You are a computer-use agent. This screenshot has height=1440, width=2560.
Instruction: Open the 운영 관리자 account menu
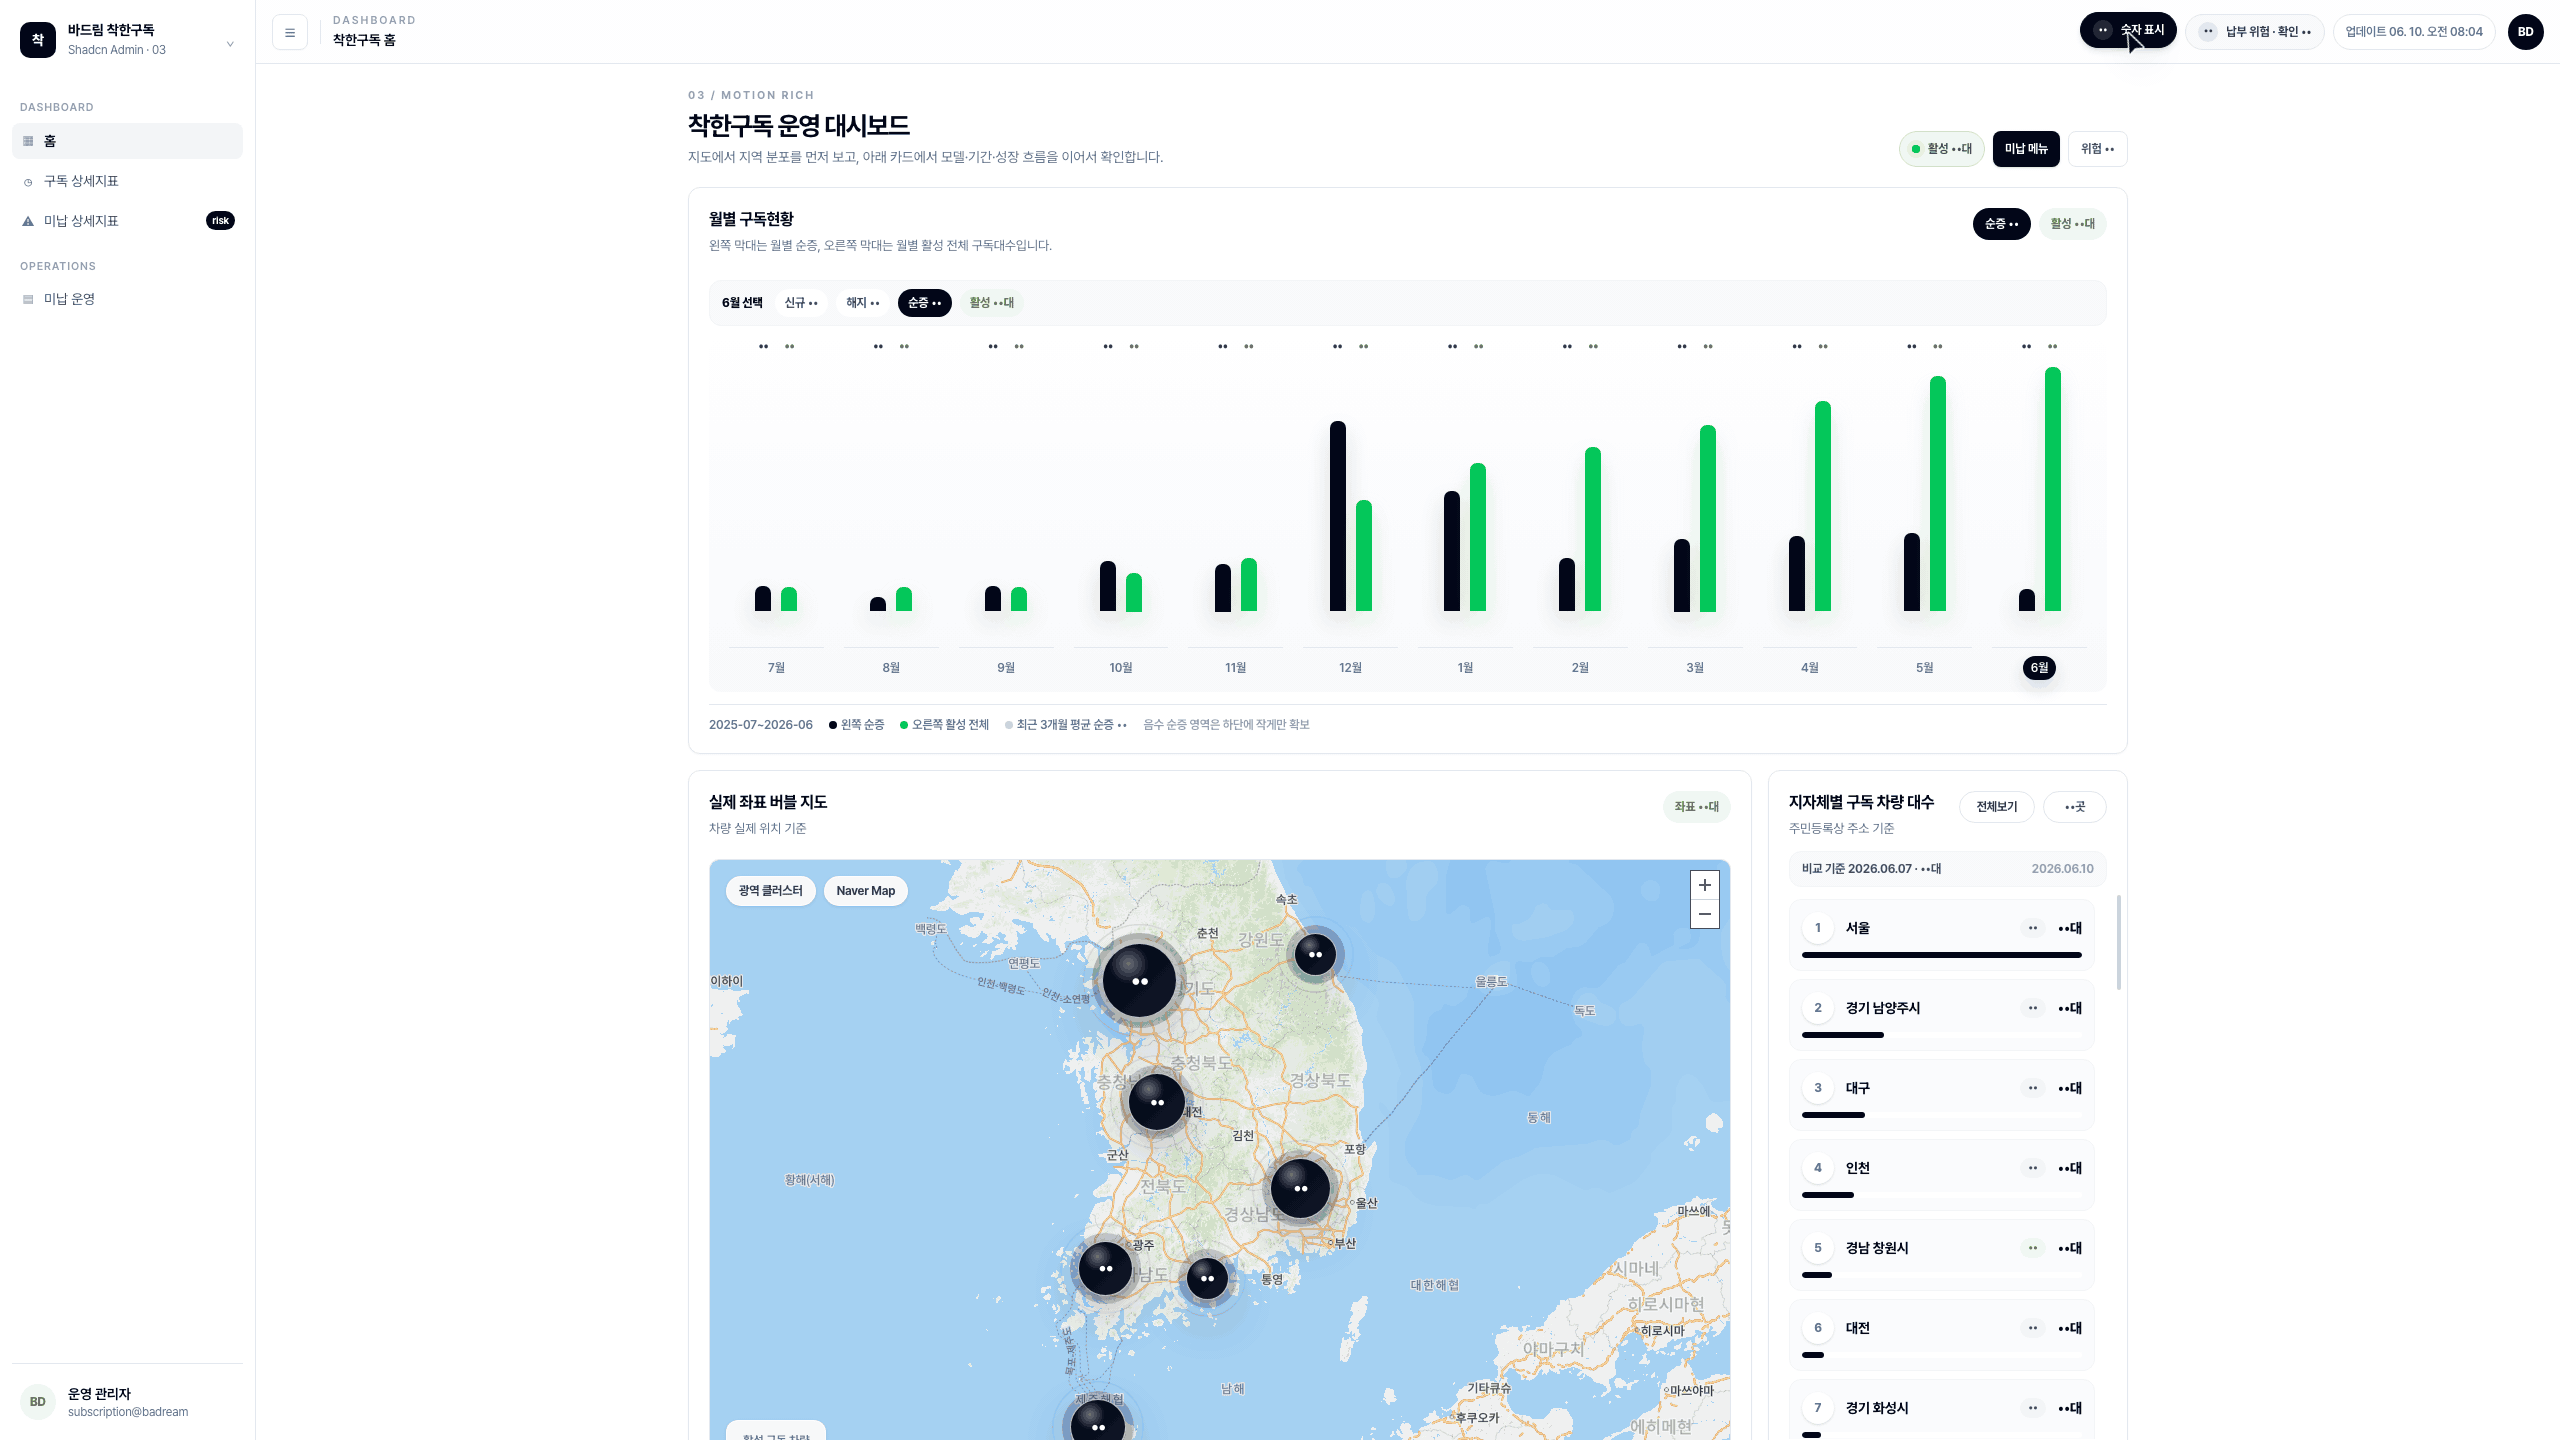pyautogui.click(x=128, y=1402)
